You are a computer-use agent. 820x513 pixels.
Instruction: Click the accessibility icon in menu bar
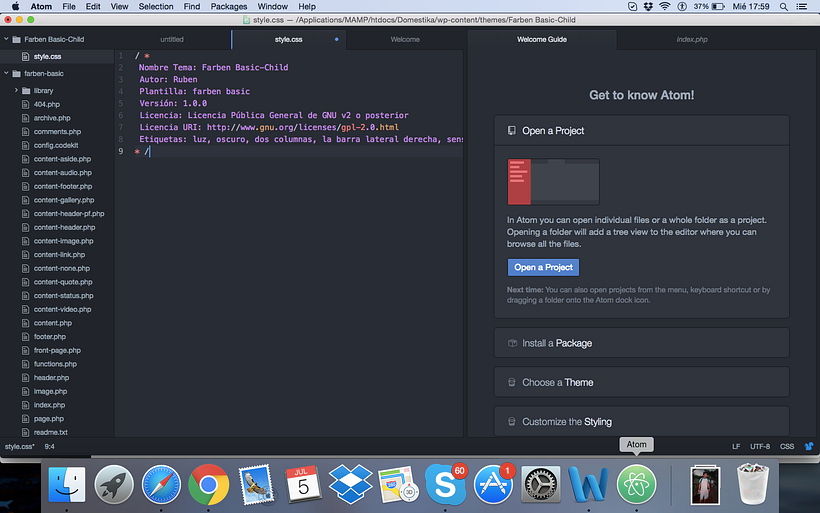click(x=682, y=6)
